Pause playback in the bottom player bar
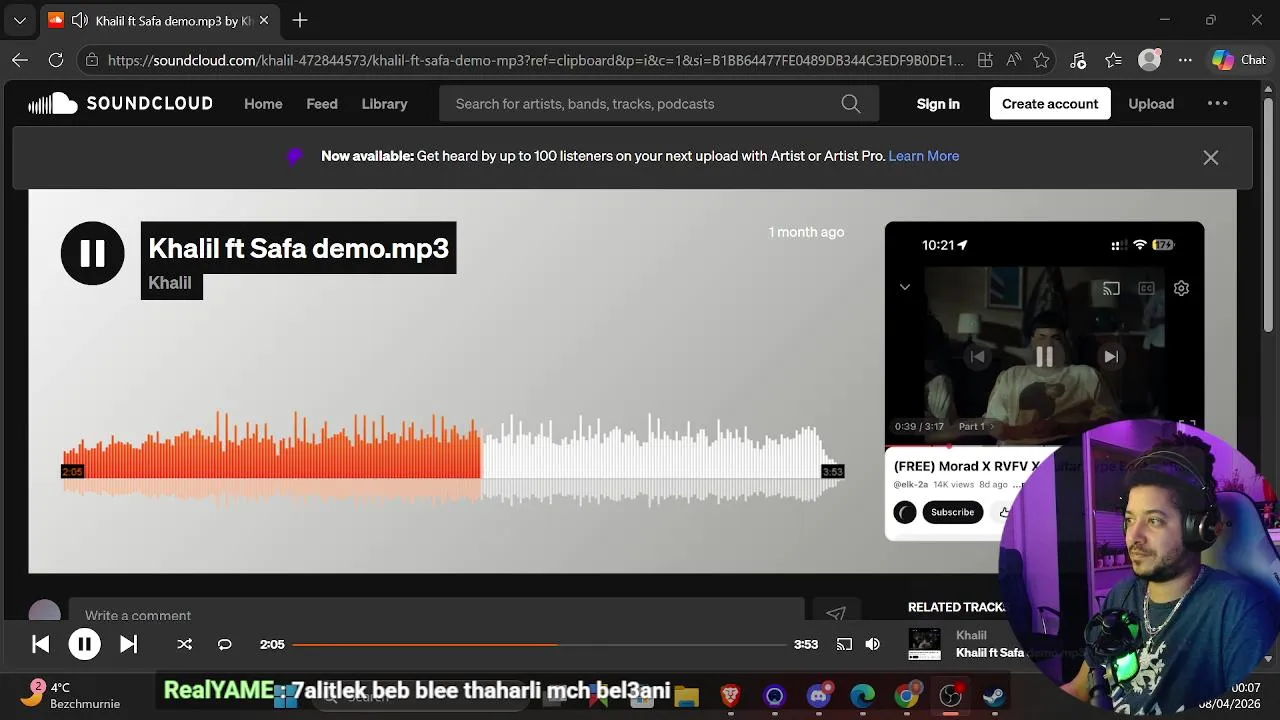 click(84, 644)
